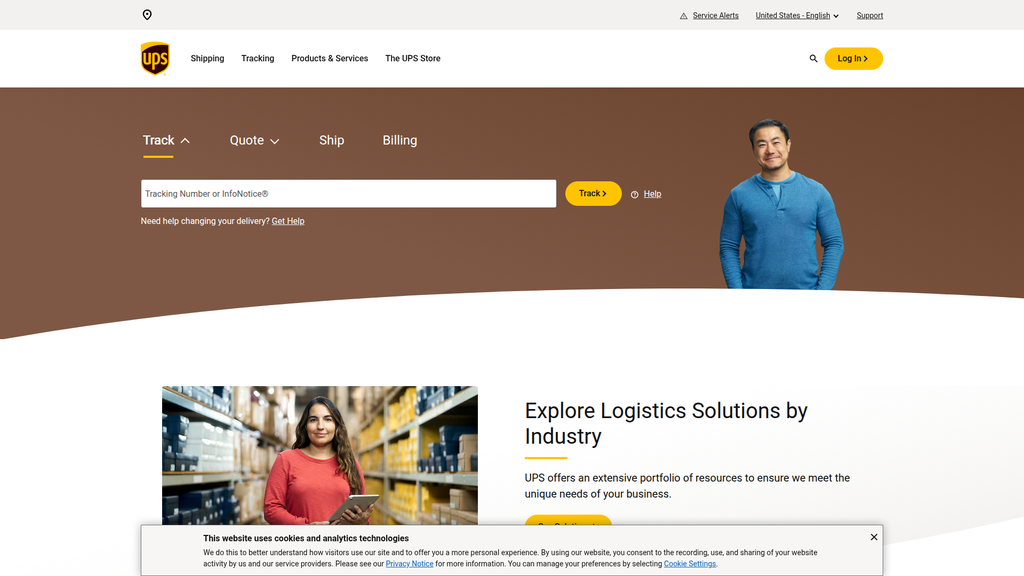The image size is (1024, 576).
Task: Collapse the Track tab chevron
Action: click(185, 140)
